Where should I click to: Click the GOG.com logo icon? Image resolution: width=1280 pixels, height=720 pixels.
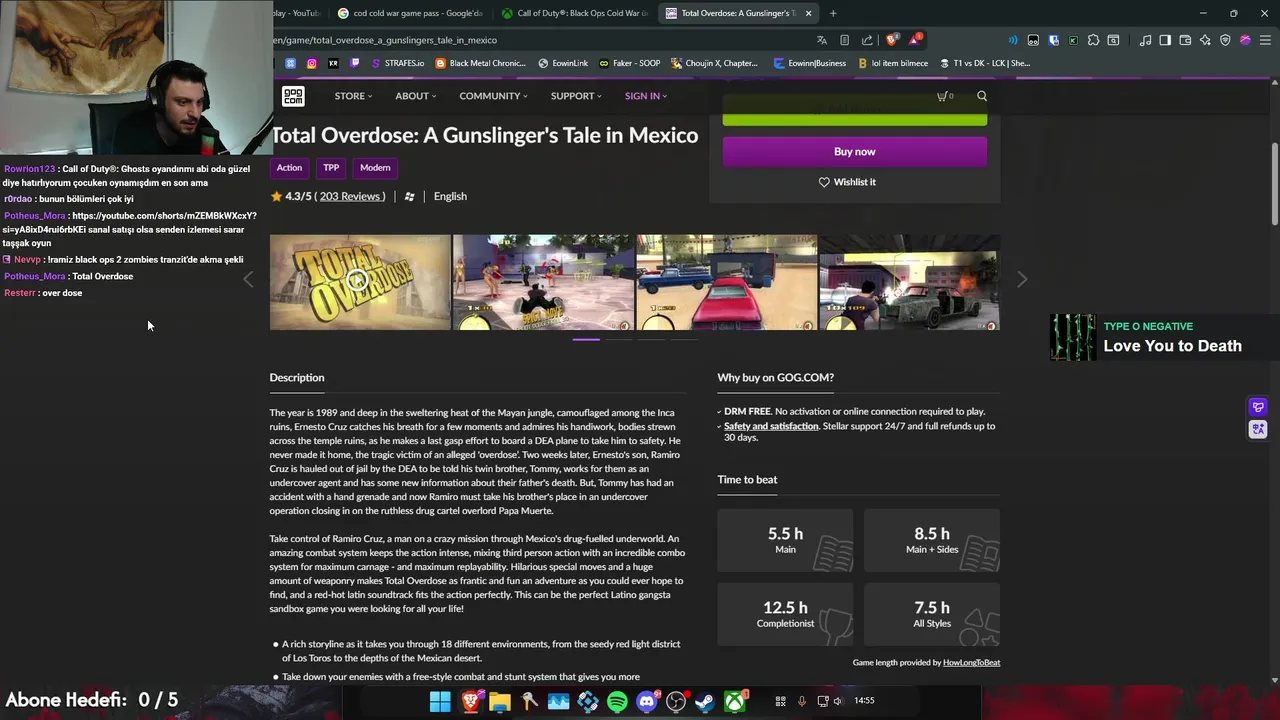click(x=293, y=96)
